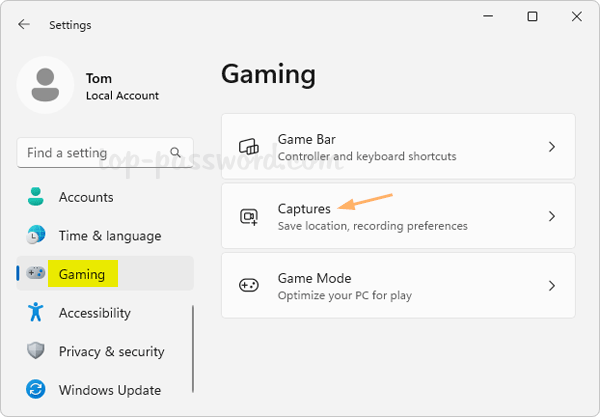600x417 pixels.
Task: Click the Game Mode controller icon
Action: click(248, 286)
